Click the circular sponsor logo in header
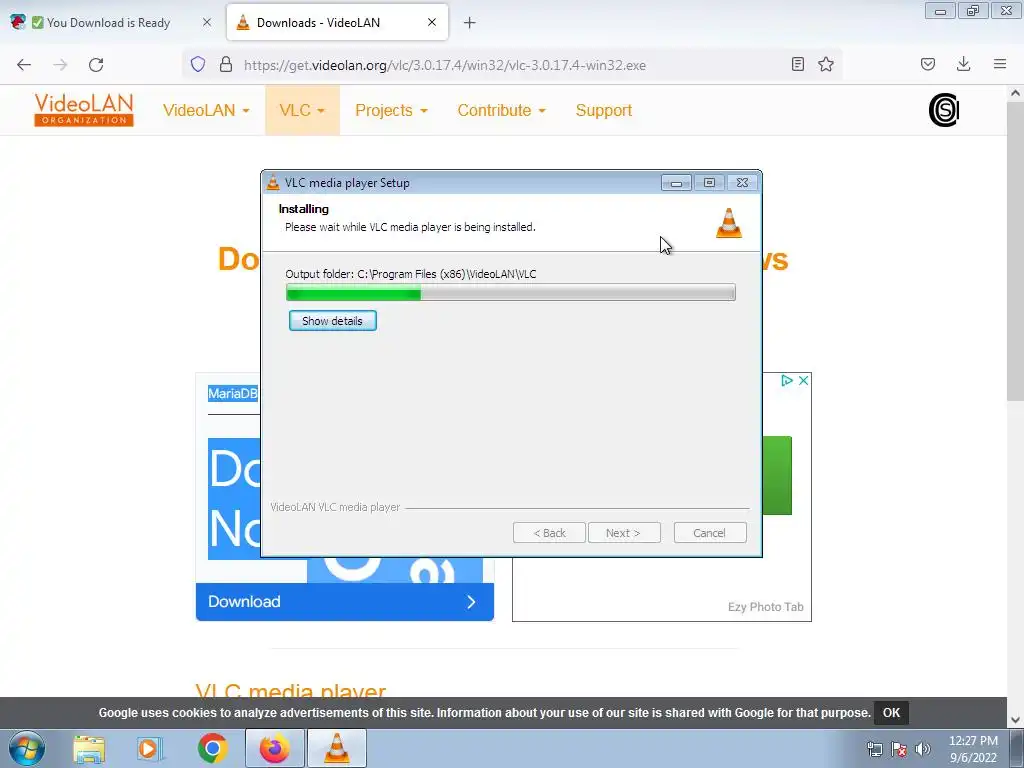Screen dimensions: 1024x768 (944, 110)
